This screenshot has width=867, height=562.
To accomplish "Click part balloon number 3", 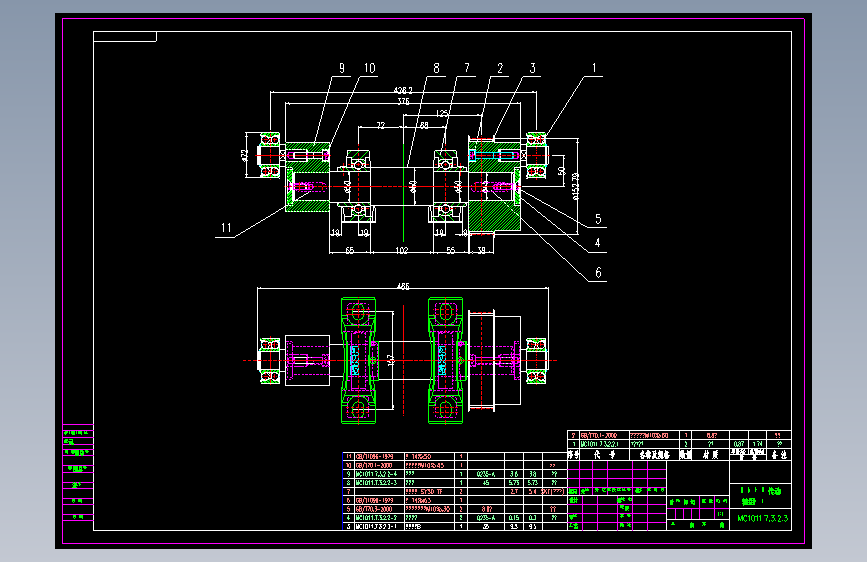I will (x=532, y=68).
